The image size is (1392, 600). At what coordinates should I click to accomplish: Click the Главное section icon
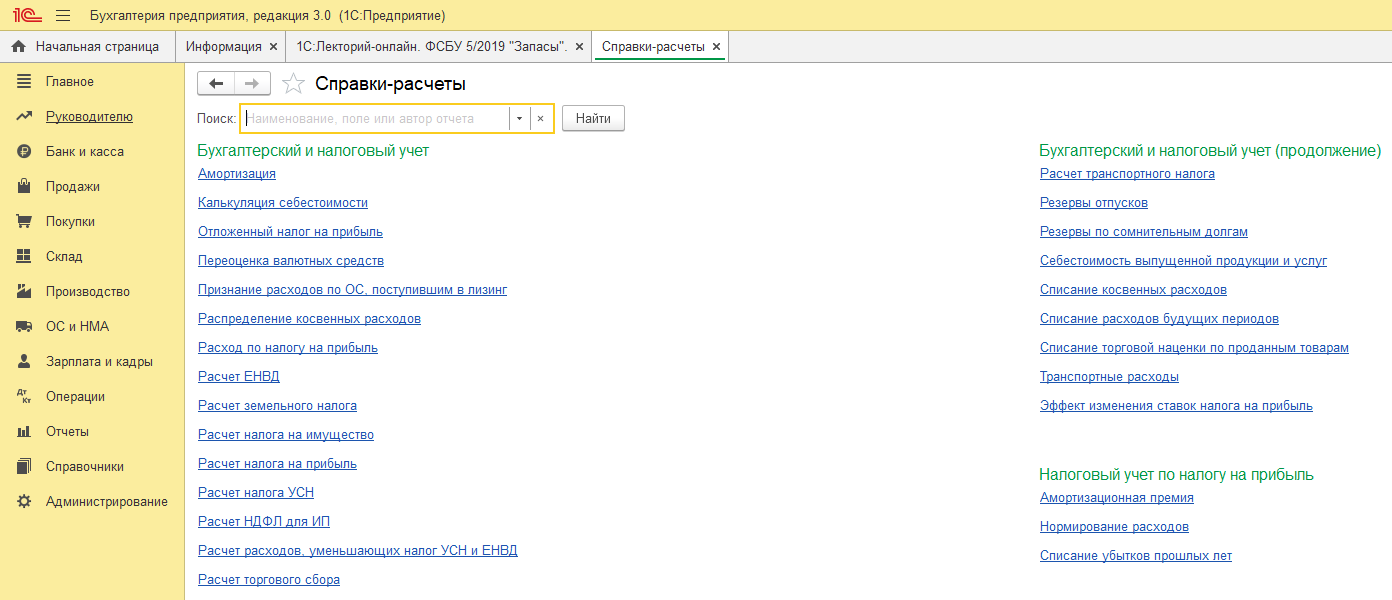point(24,82)
